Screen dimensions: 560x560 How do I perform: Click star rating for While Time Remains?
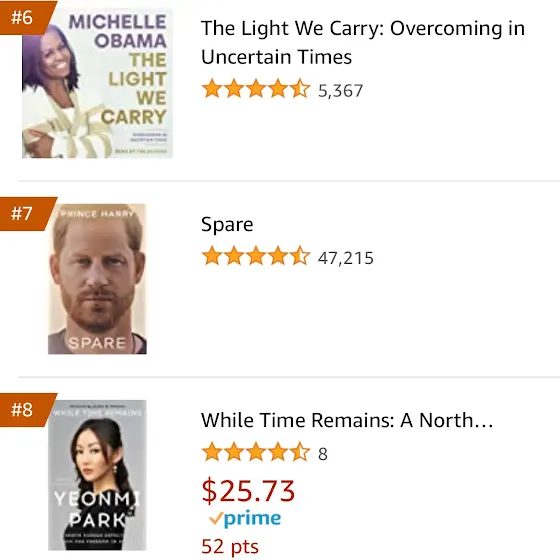coord(256,452)
